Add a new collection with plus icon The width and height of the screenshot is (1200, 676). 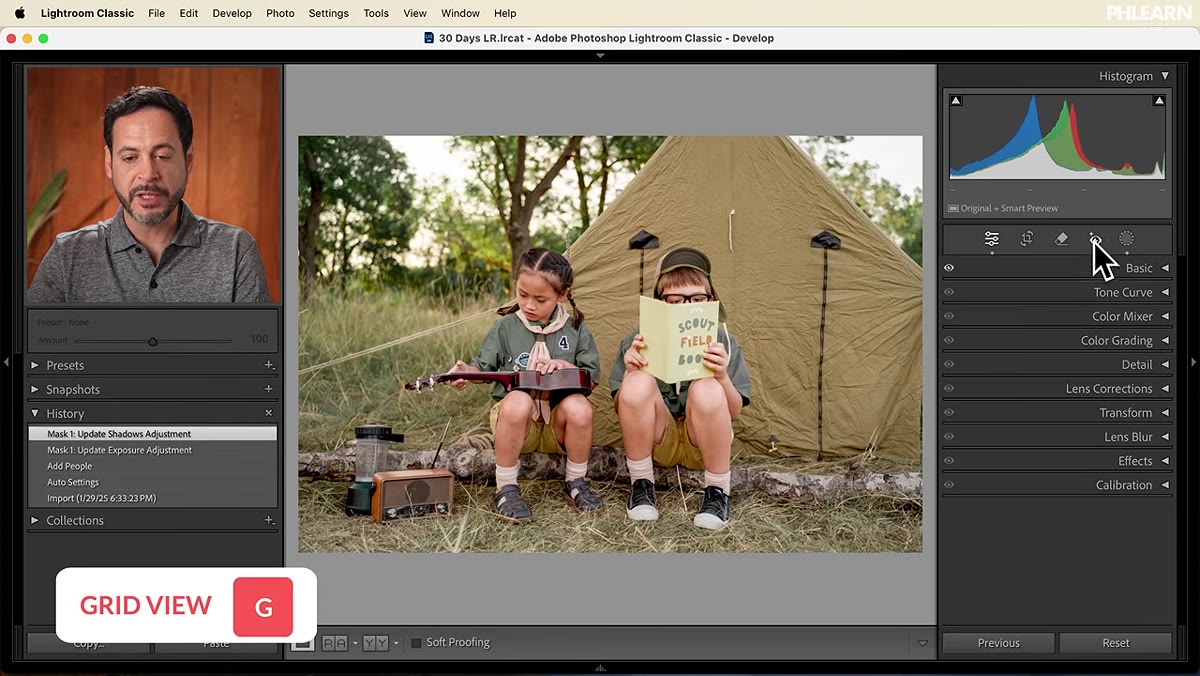tap(269, 520)
